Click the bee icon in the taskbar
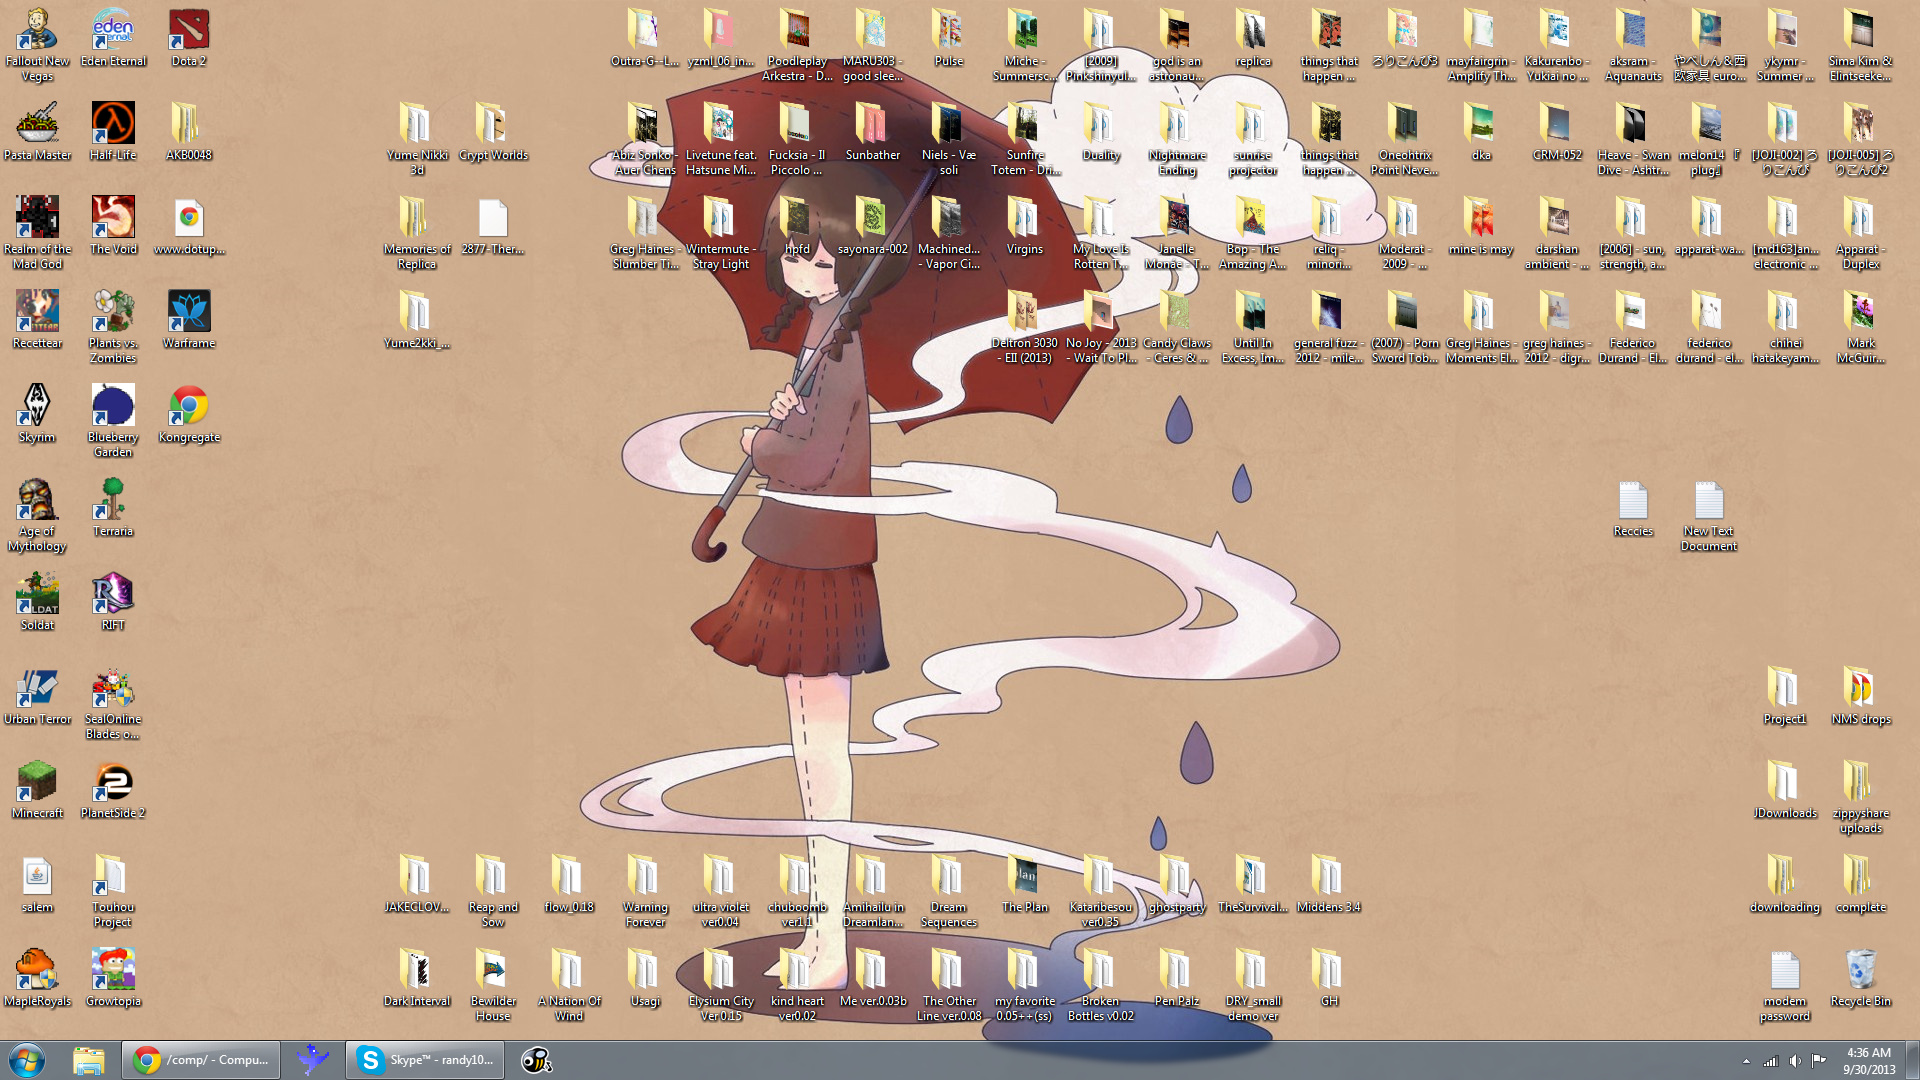This screenshot has width=1920, height=1080. (x=536, y=1060)
